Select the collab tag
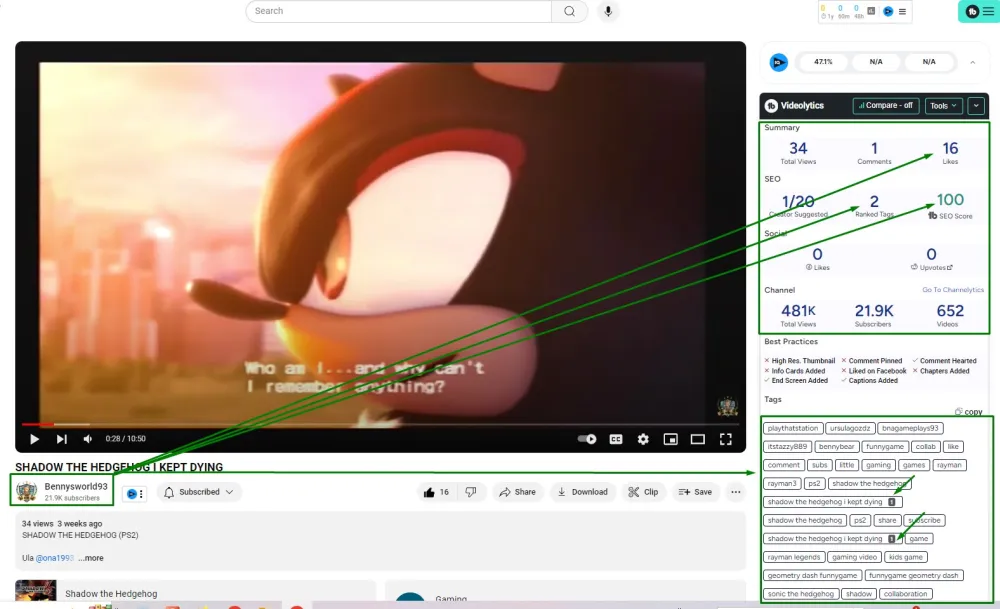Image resolution: width=1000 pixels, height=609 pixels. point(925,446)
